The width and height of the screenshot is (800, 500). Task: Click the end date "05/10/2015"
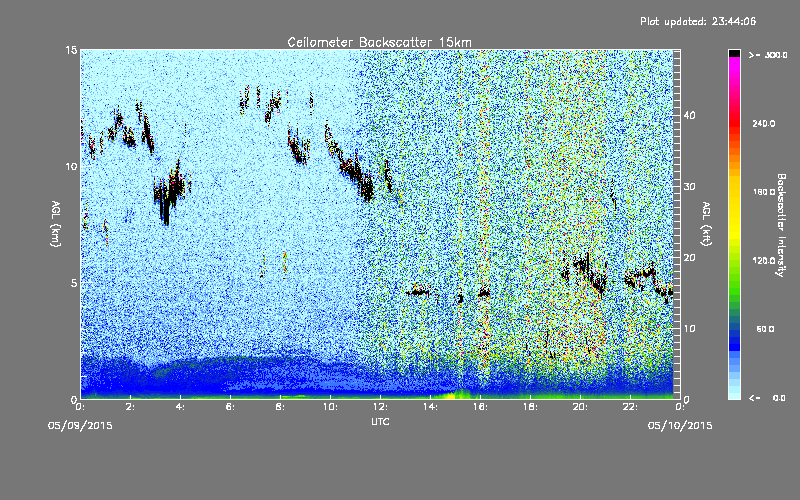[x=680, y=426]
